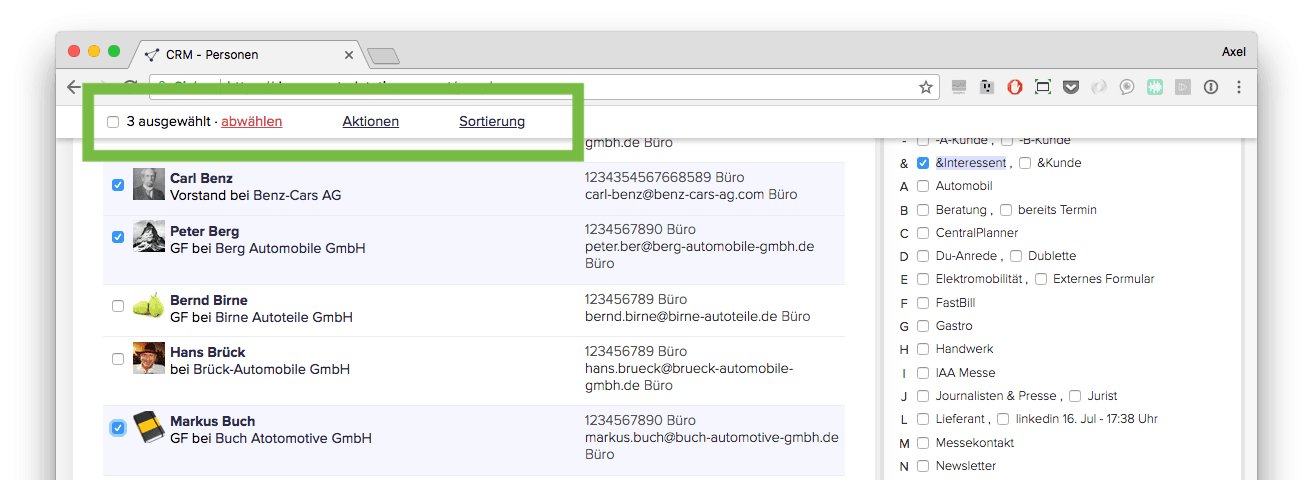Uncheck the Carl Benz contact checkbox

[x=118, y=185]
